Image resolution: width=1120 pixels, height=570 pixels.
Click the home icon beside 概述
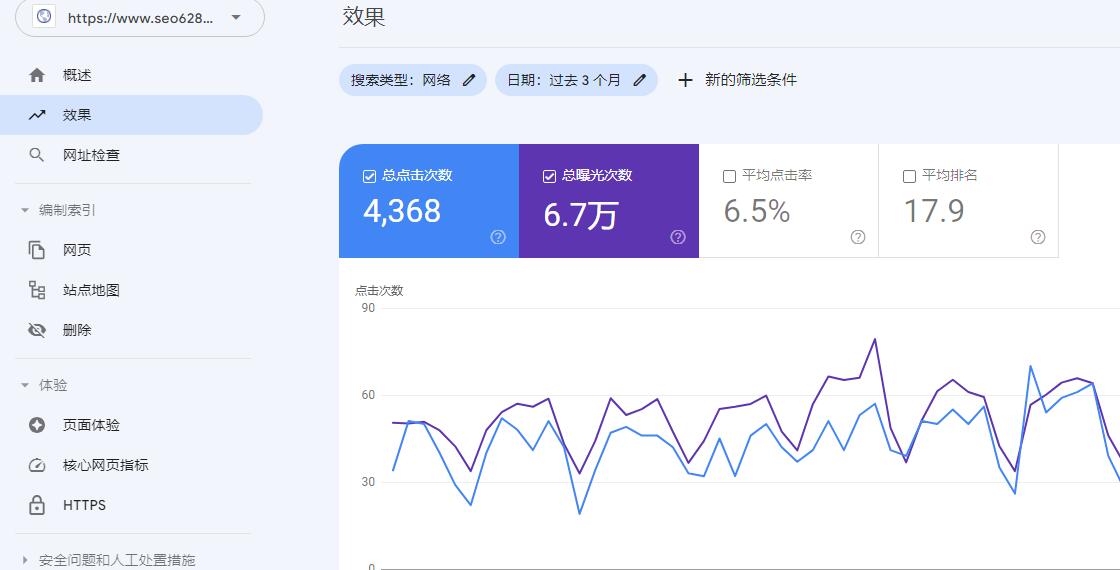click(37, 75)
